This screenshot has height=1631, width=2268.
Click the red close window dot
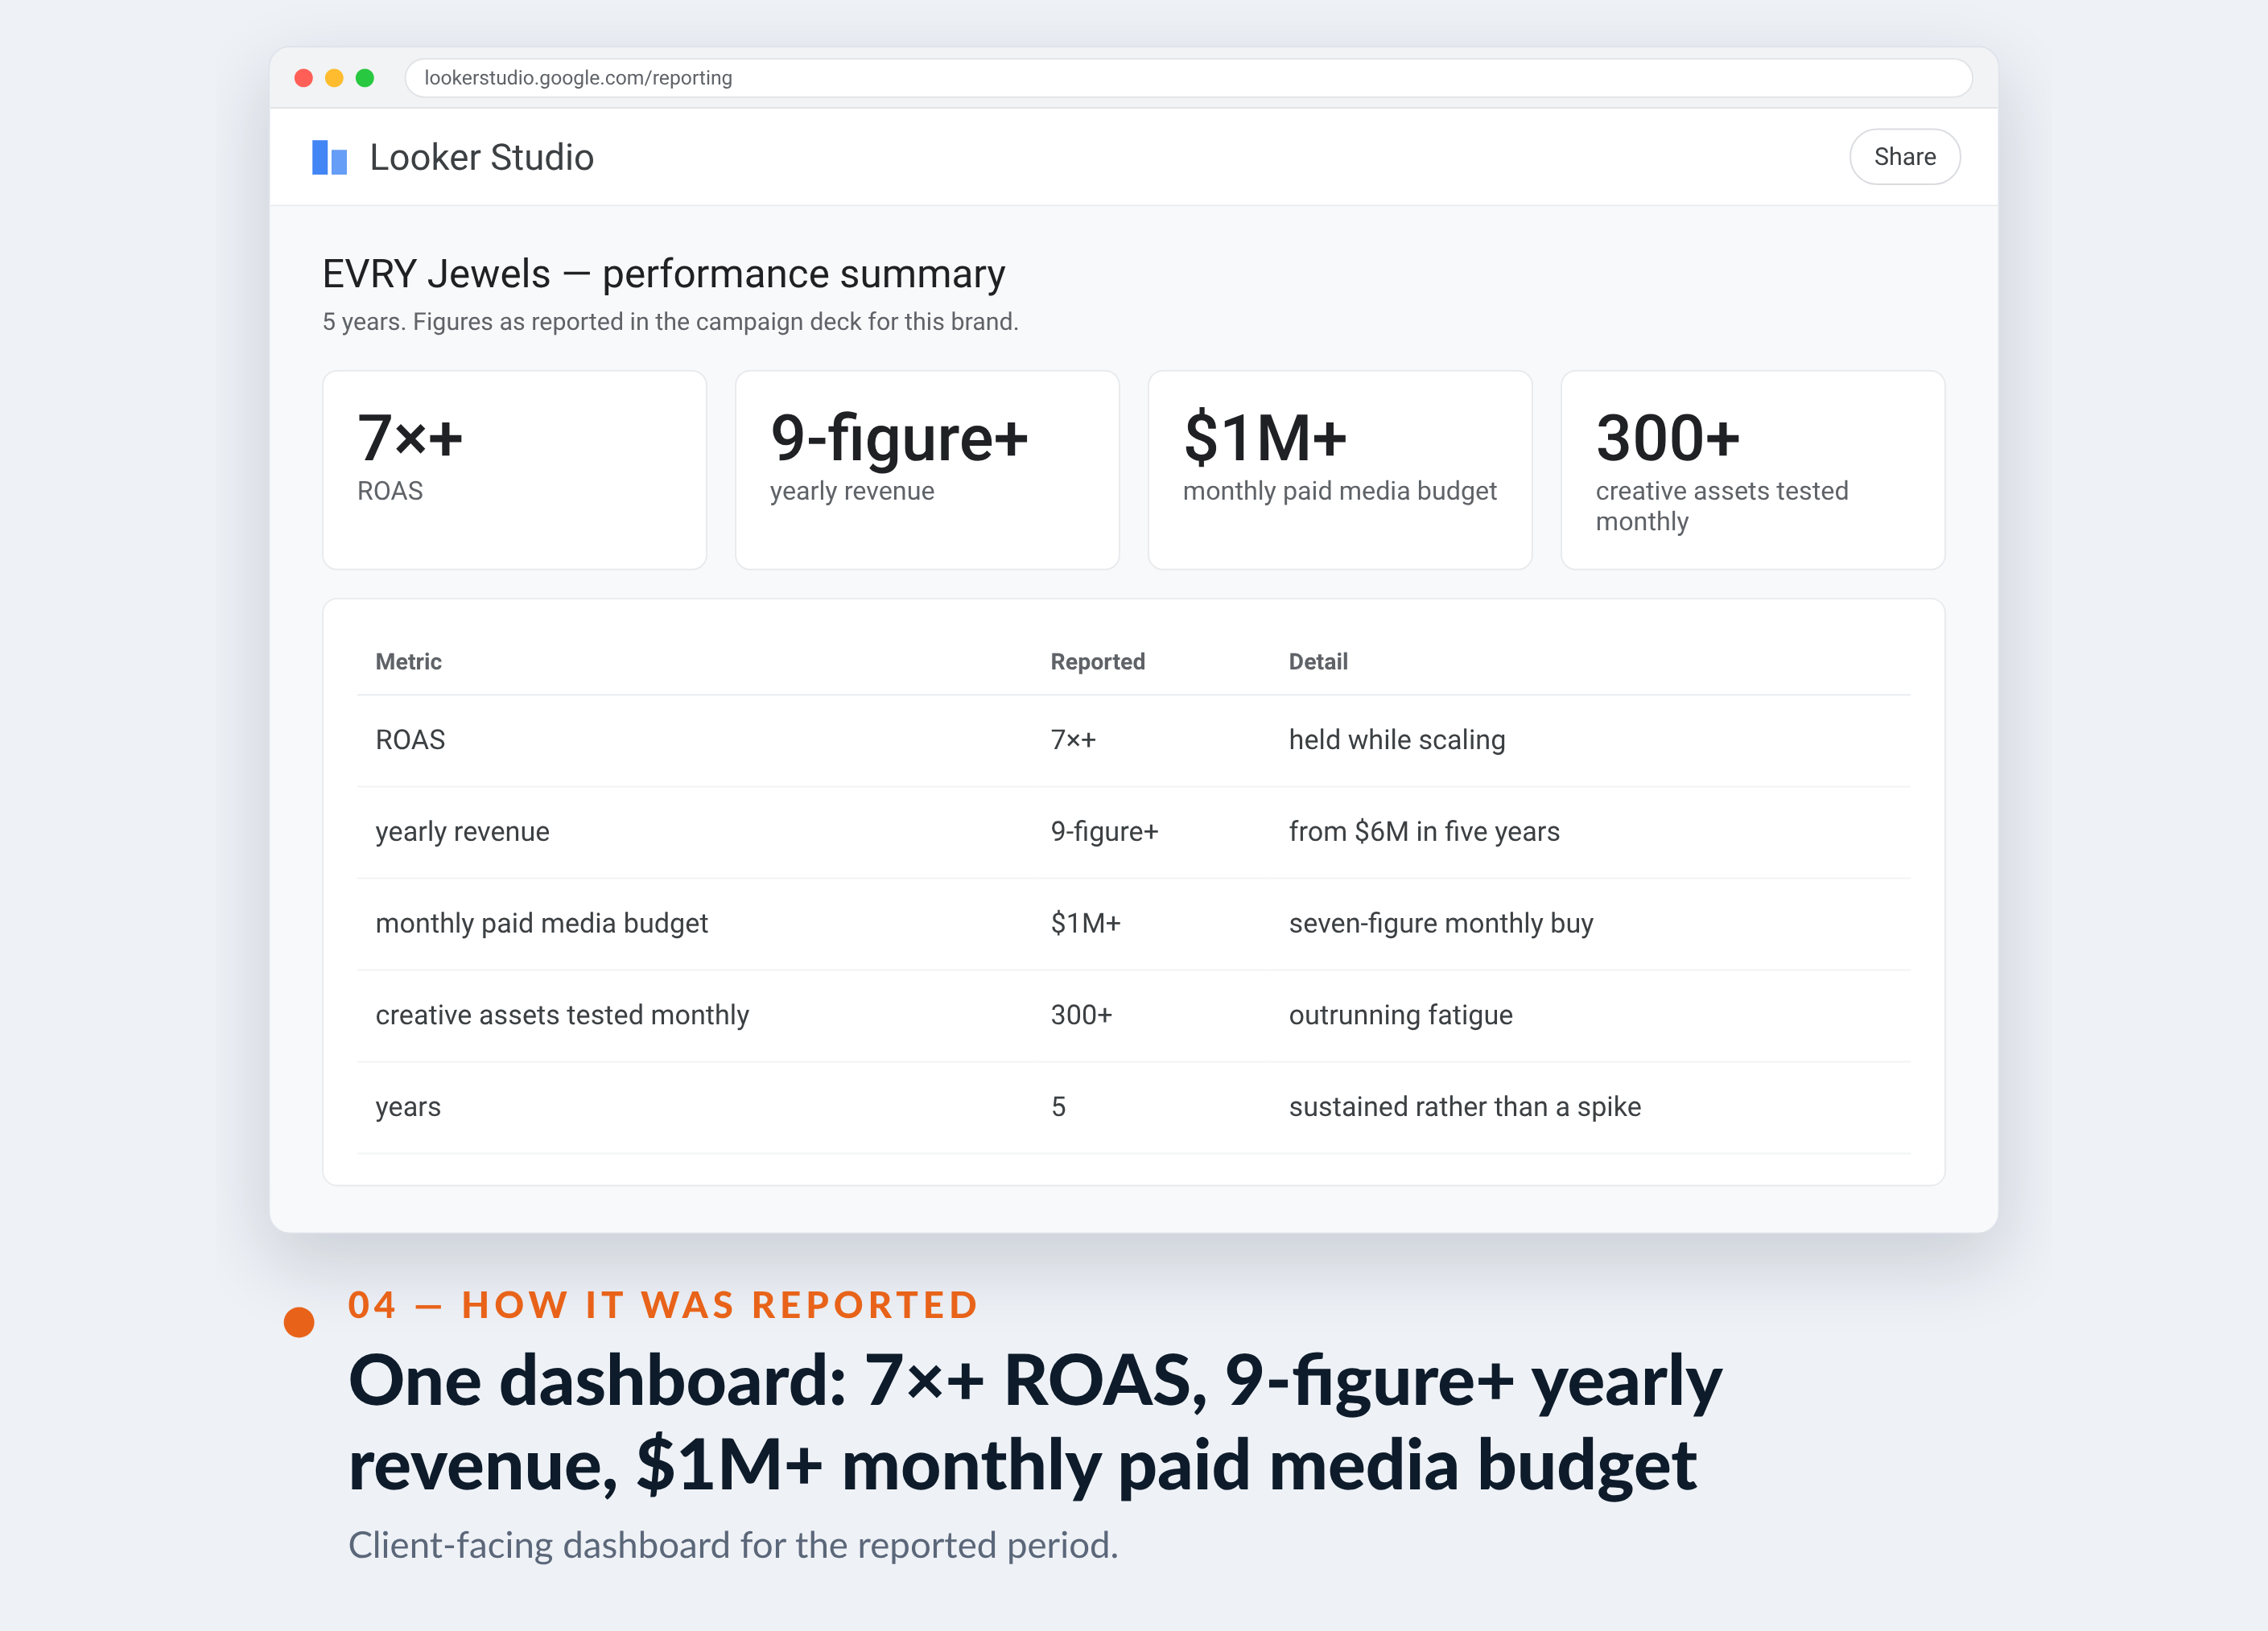[304, 78]
